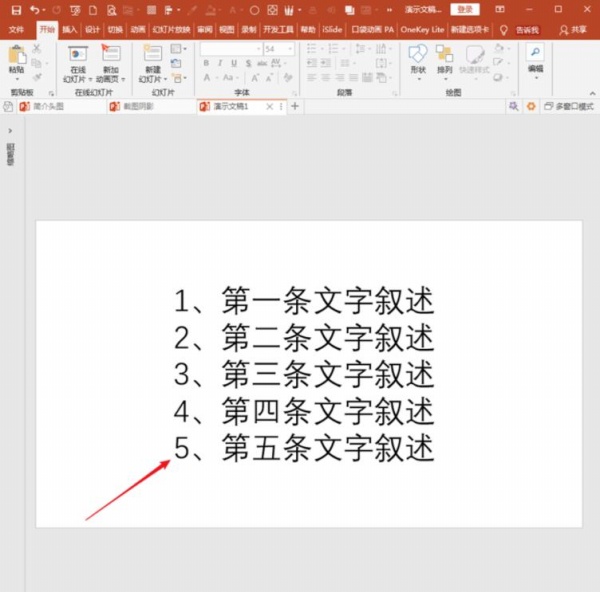The image size is (600, 592).
Task: Open the 排列 arrange menu
Action: coord(445,62)
